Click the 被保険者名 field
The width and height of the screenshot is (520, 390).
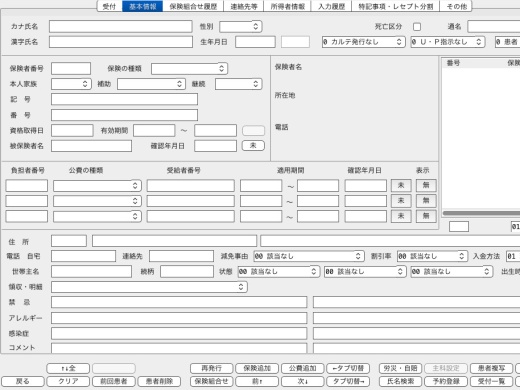pos(91,146)
